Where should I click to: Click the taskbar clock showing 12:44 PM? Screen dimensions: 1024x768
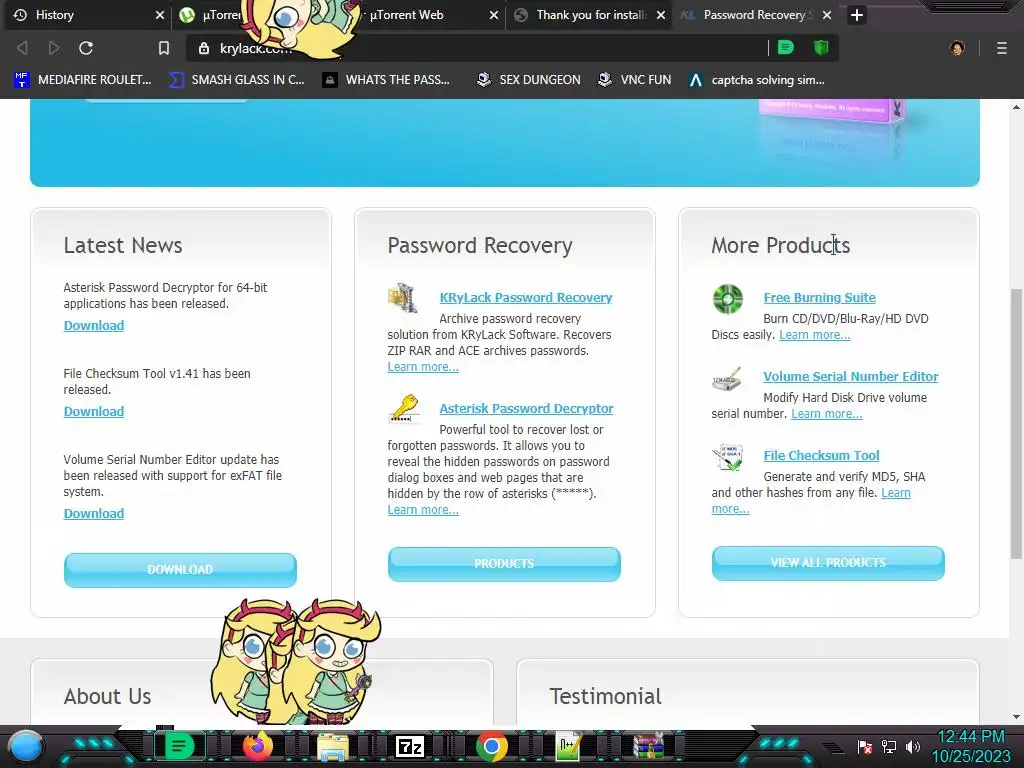point(971,737)
